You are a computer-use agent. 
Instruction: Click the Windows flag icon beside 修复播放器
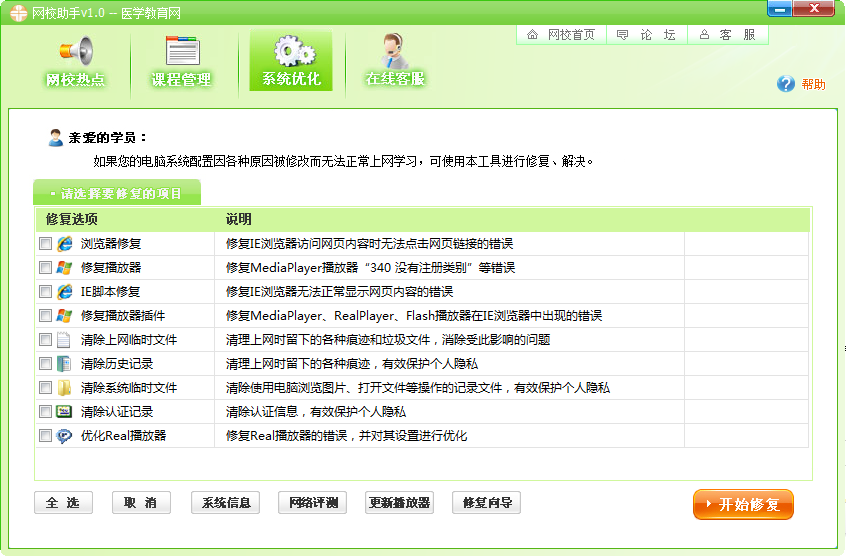pyautogui.click(x=65, y=268)
